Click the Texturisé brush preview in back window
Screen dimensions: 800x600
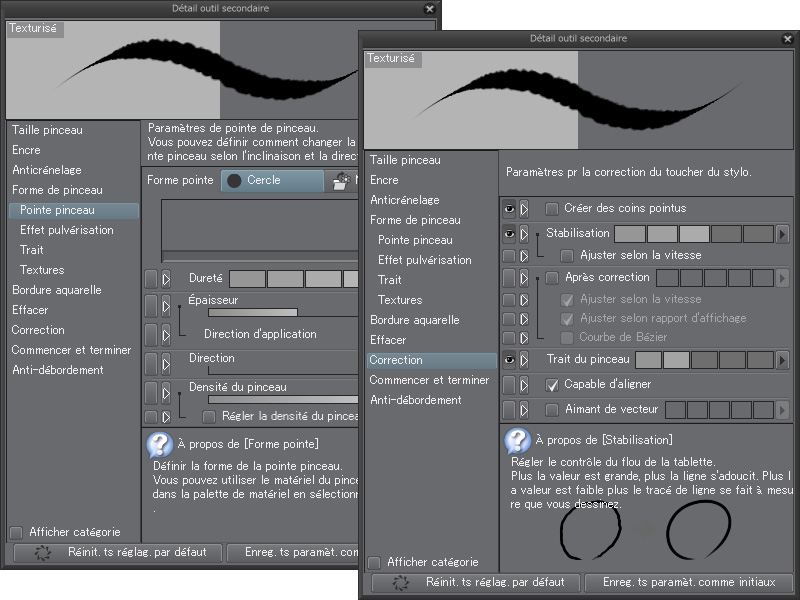coord(182,70)
